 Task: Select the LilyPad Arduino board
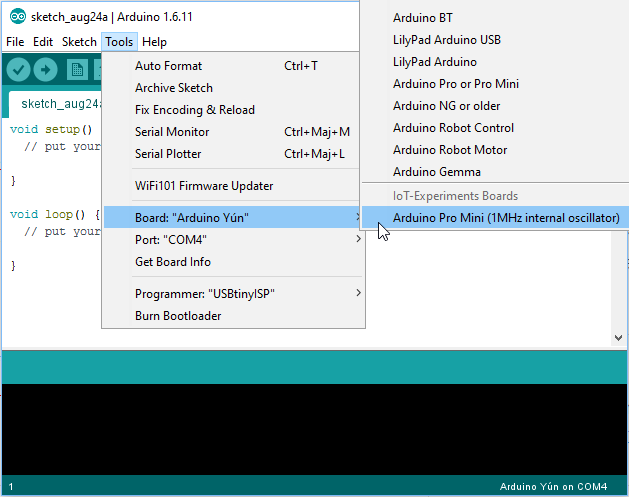495,62
